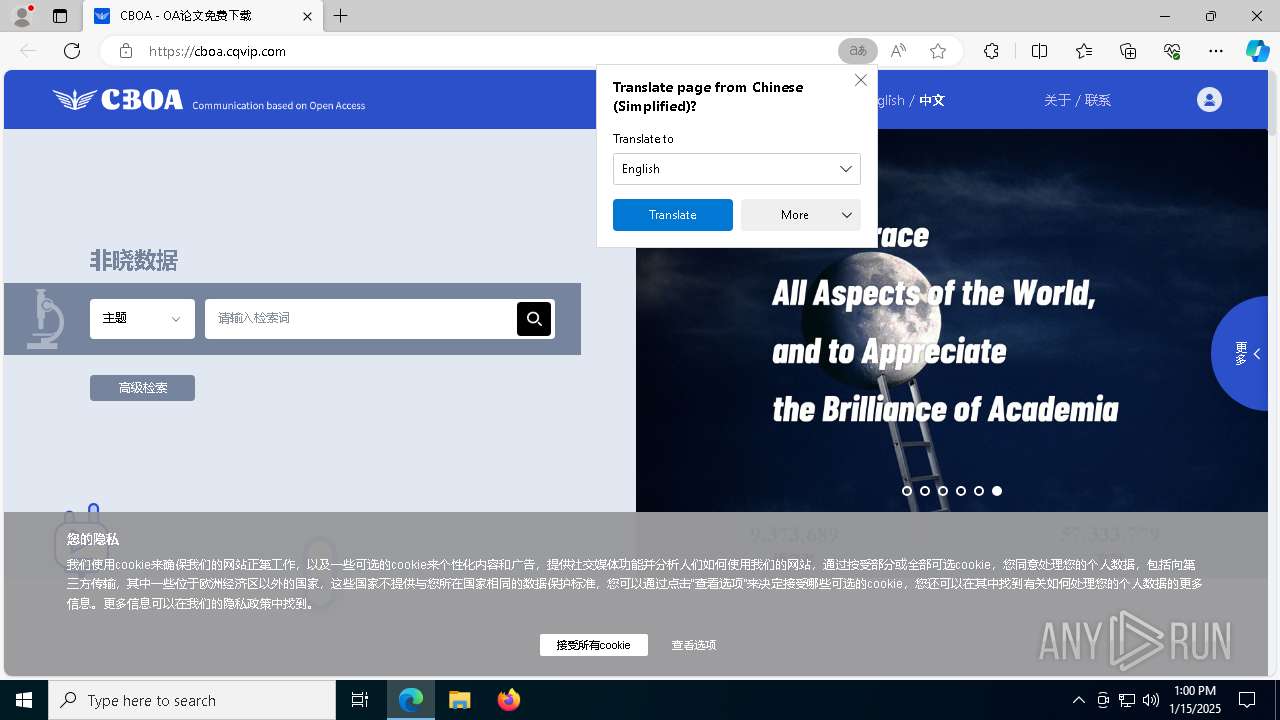Launch the Copilot sidebar icon
The width and height of the screenshot is (1280, 720).
coord(1257,51)
